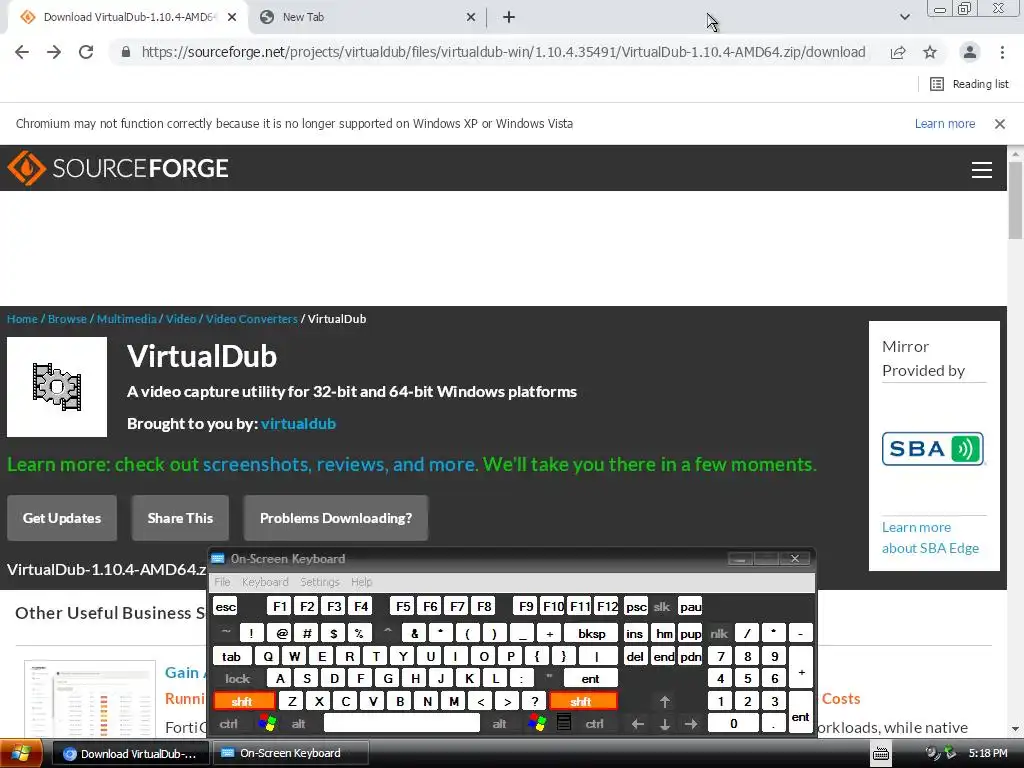
Task: Open a new tab with the plus button
Action: click(x=509, y=17)
